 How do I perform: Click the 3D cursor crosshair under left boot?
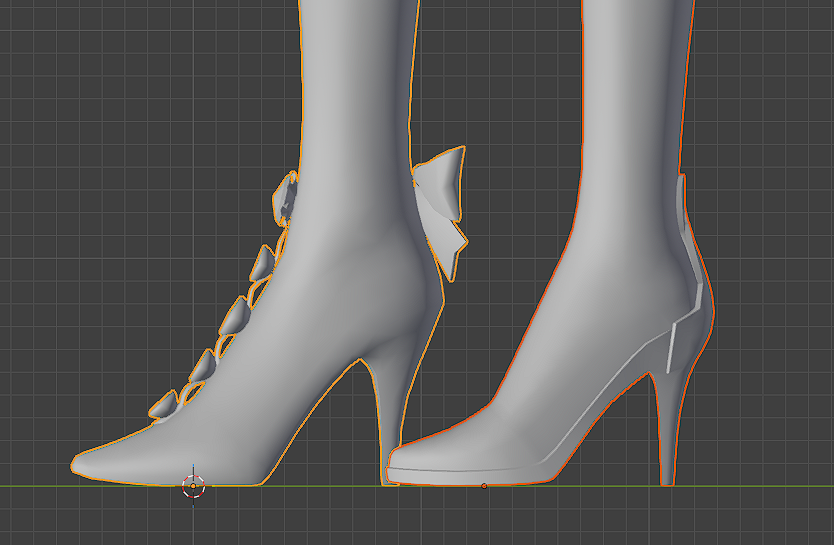tap(194, 486)
